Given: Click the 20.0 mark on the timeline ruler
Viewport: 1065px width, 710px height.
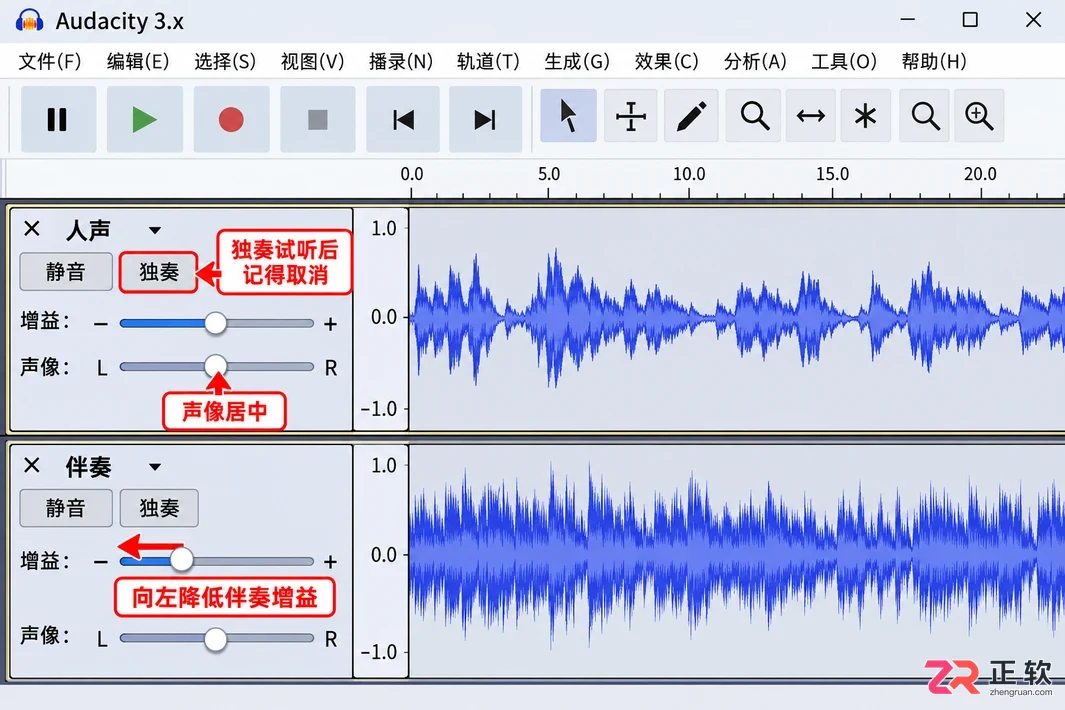Looking at the screenshot, I should [x=980, y=174].
